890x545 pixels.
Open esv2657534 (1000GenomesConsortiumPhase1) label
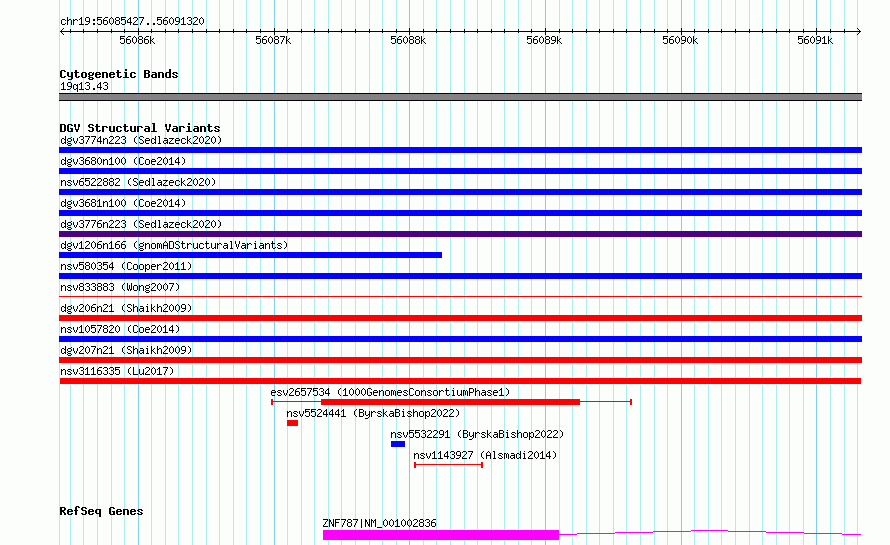(390, 392)
